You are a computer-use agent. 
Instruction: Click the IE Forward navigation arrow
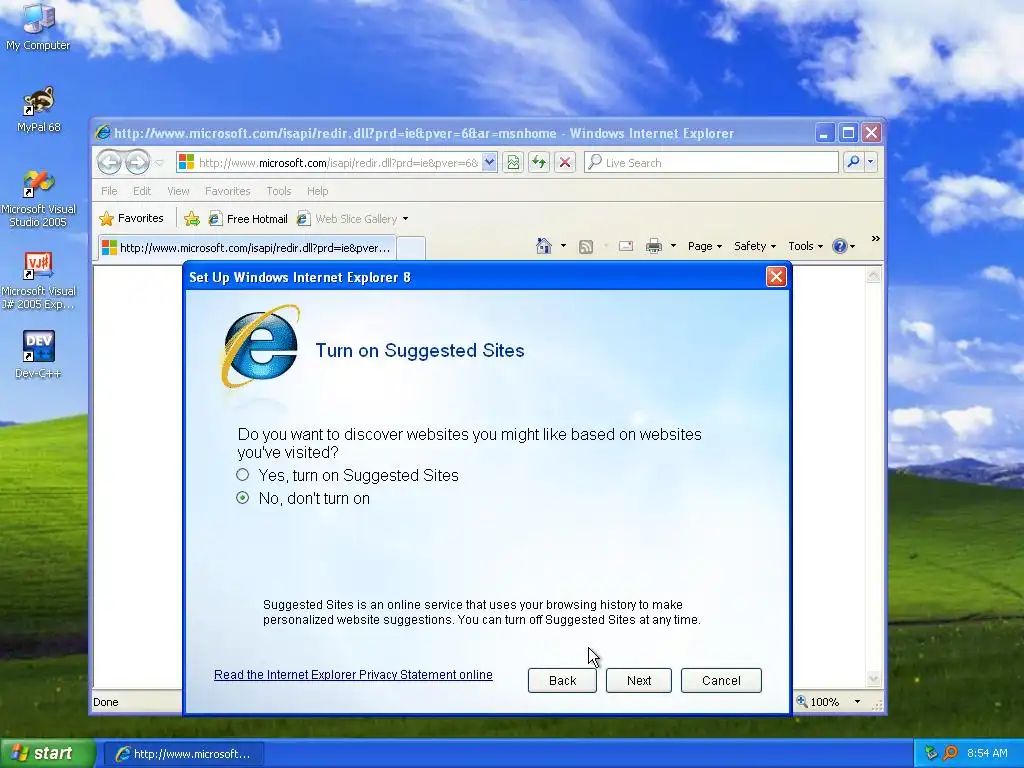[137, 162]
